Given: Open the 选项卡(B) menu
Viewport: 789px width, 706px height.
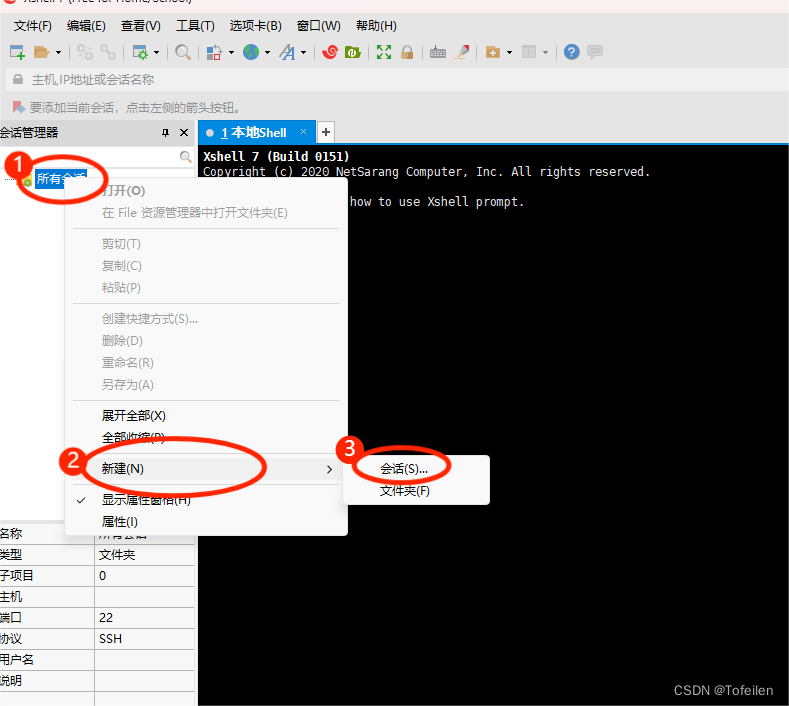Looking at the screenshot, I should (x=256, y=26).
